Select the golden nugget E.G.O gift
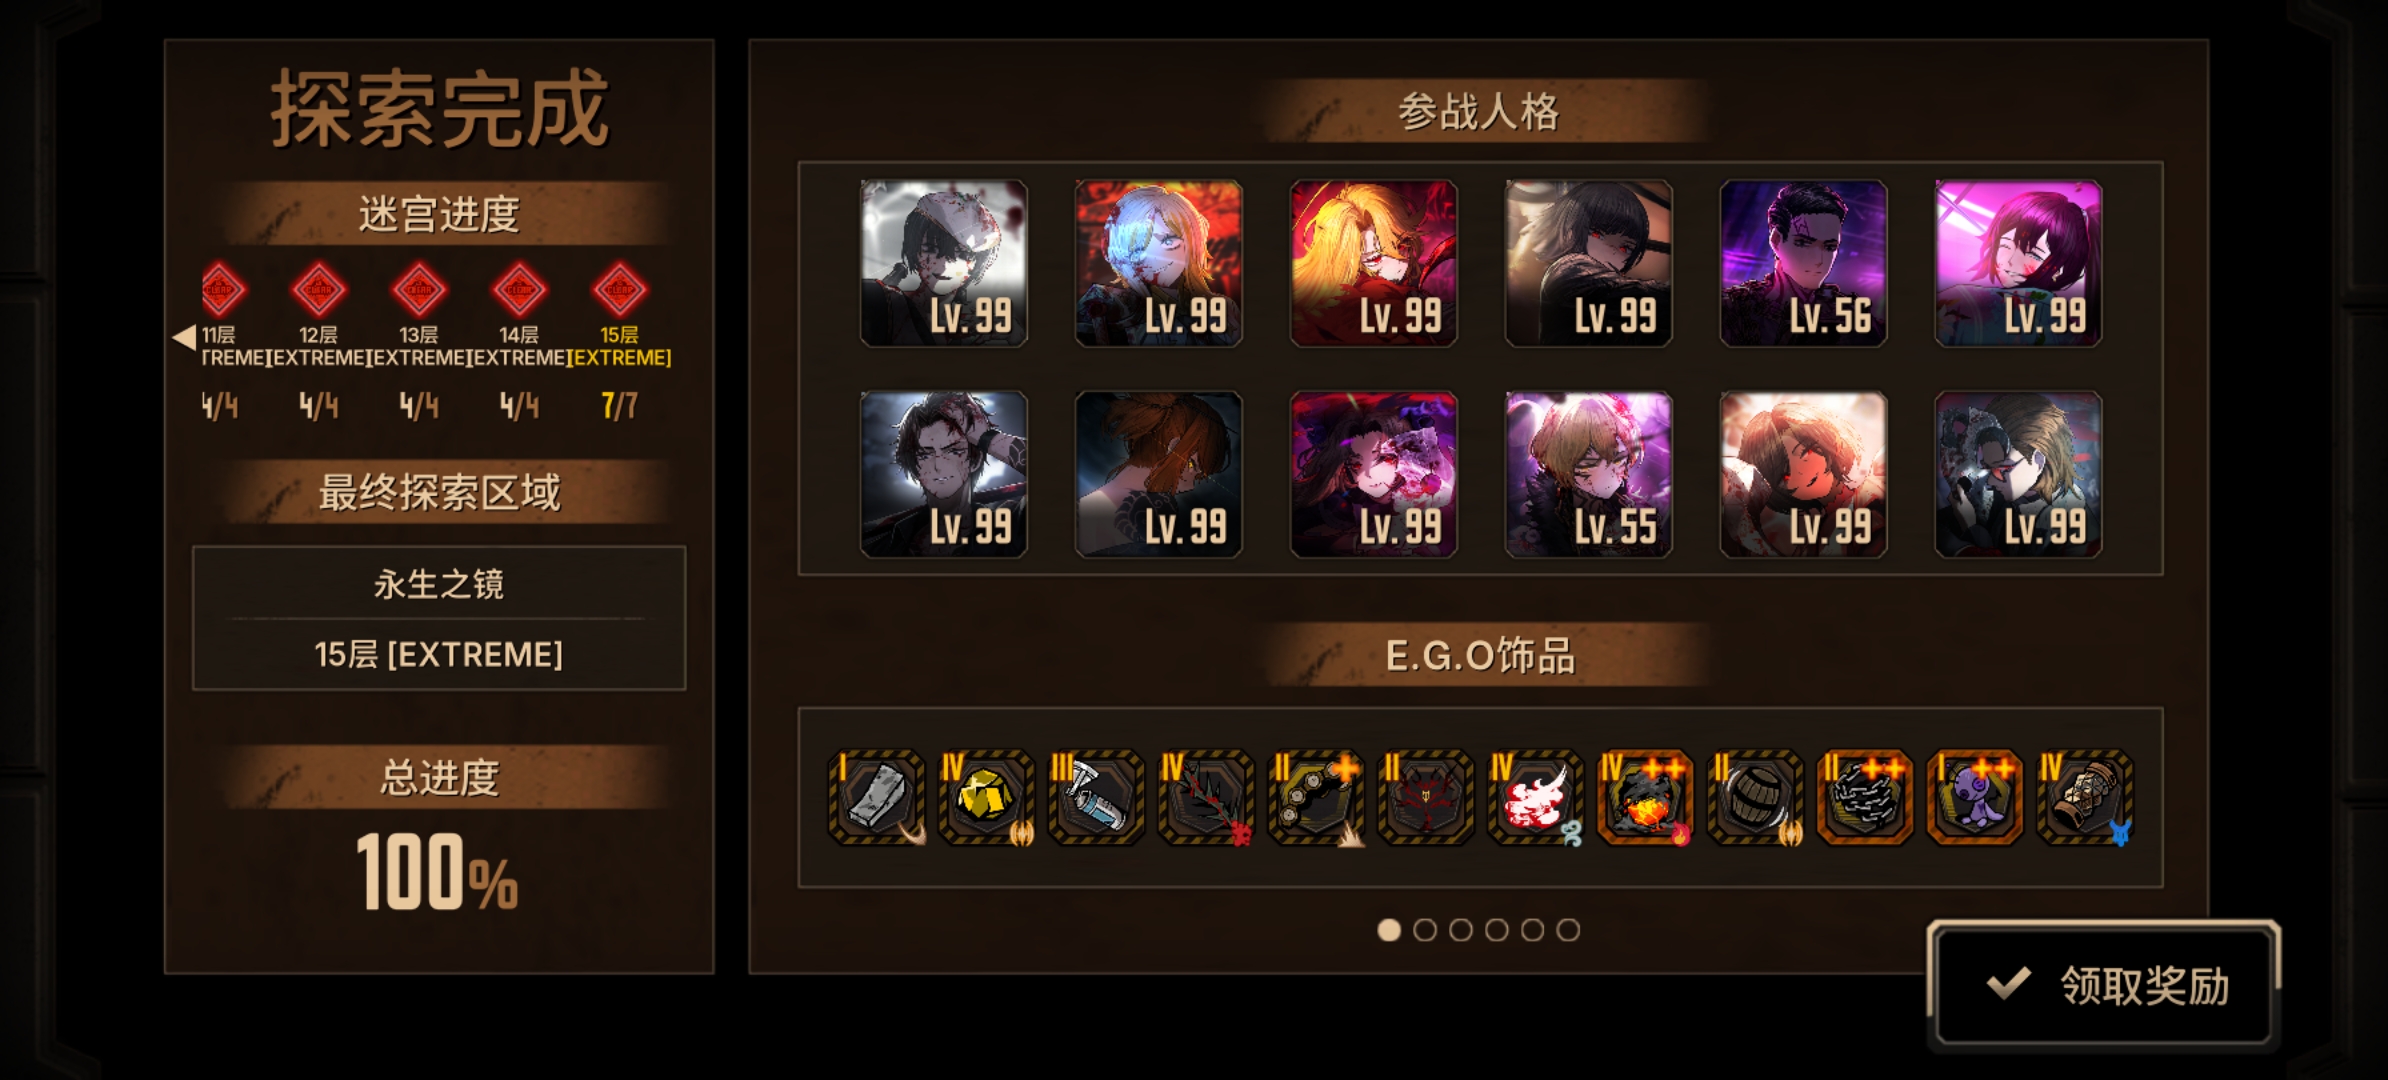Viewport: 2388px width, 1080px height. click(x=986, y=797)
